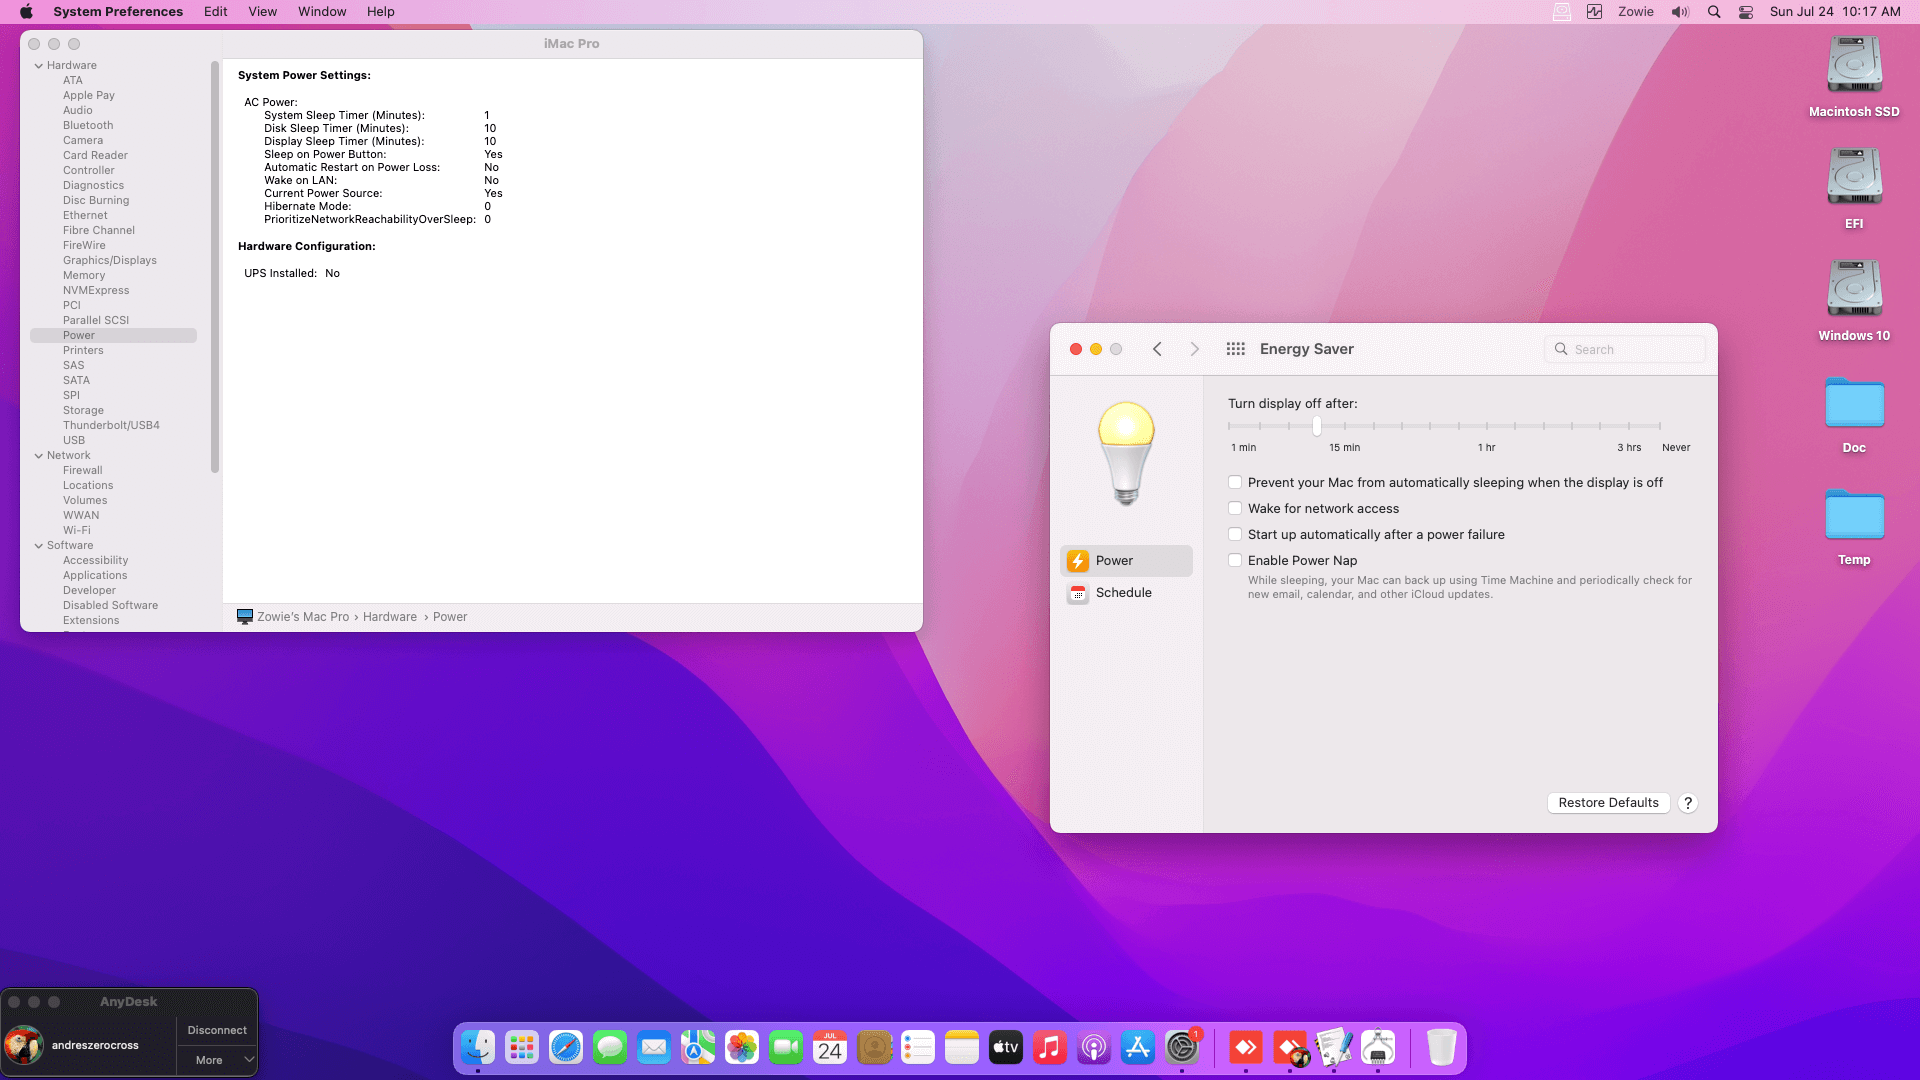Open Control Center in menu bar
The width and height of the screenshot is (1920, 1080).
[x=1746, y=12]
